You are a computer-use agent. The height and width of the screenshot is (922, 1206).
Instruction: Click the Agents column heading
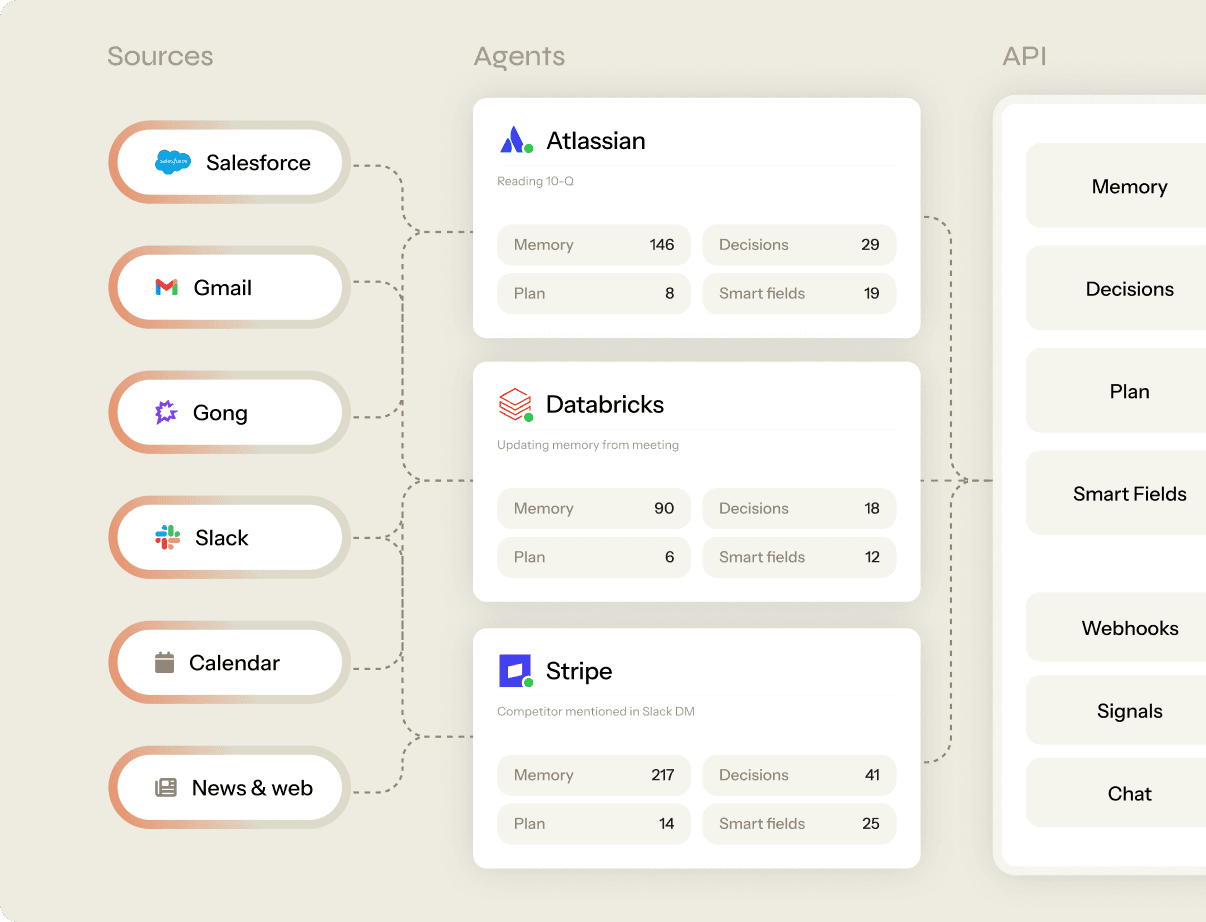[519, 57]
